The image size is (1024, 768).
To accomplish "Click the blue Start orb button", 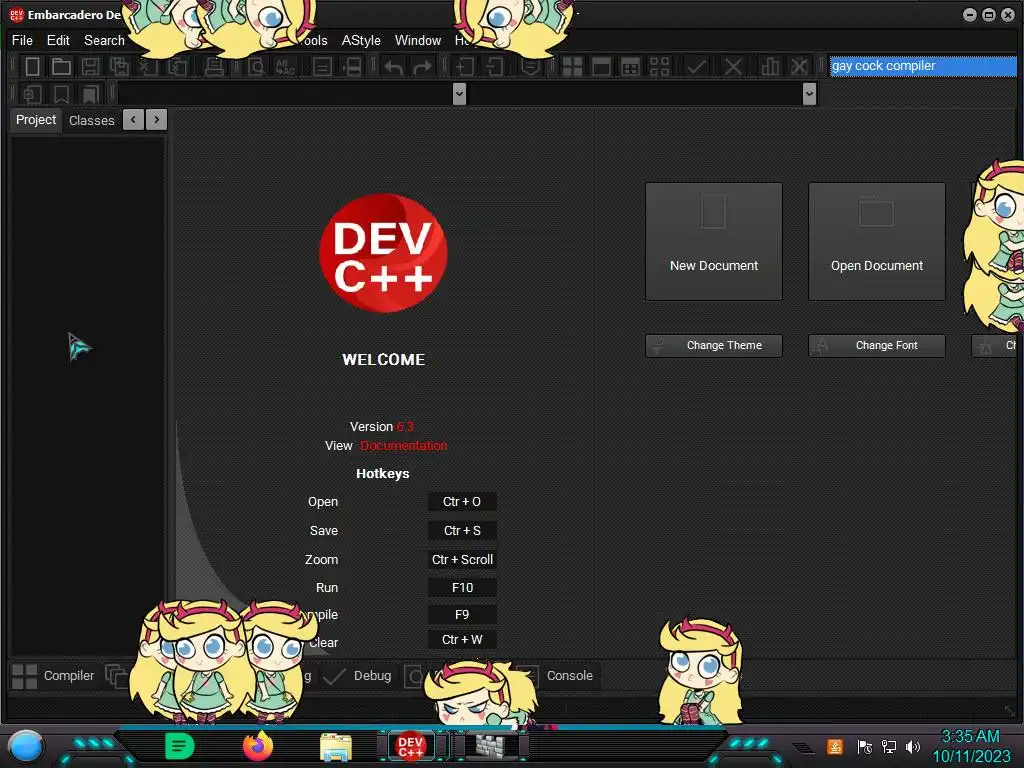I will [x=26, y=746].
